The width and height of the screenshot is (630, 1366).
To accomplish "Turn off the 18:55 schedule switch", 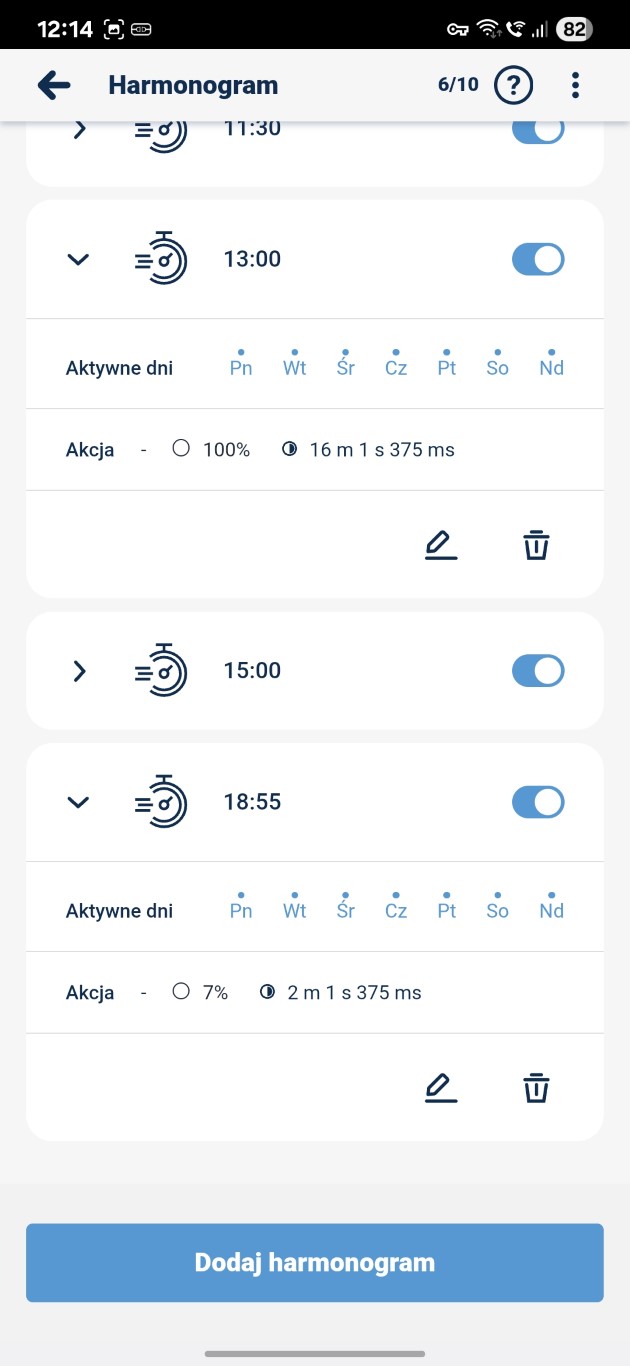I will coord(538,802).
